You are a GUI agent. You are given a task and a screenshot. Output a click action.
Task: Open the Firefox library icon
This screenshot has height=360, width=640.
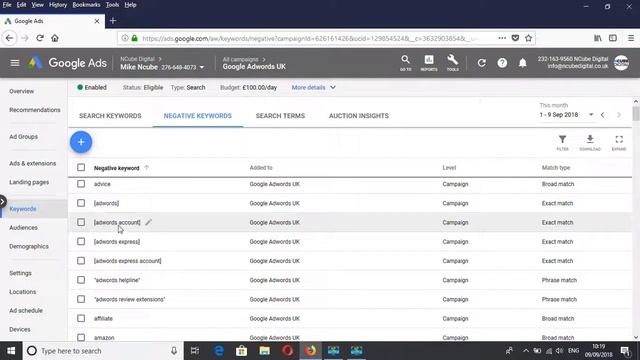[x=598, y=38]
